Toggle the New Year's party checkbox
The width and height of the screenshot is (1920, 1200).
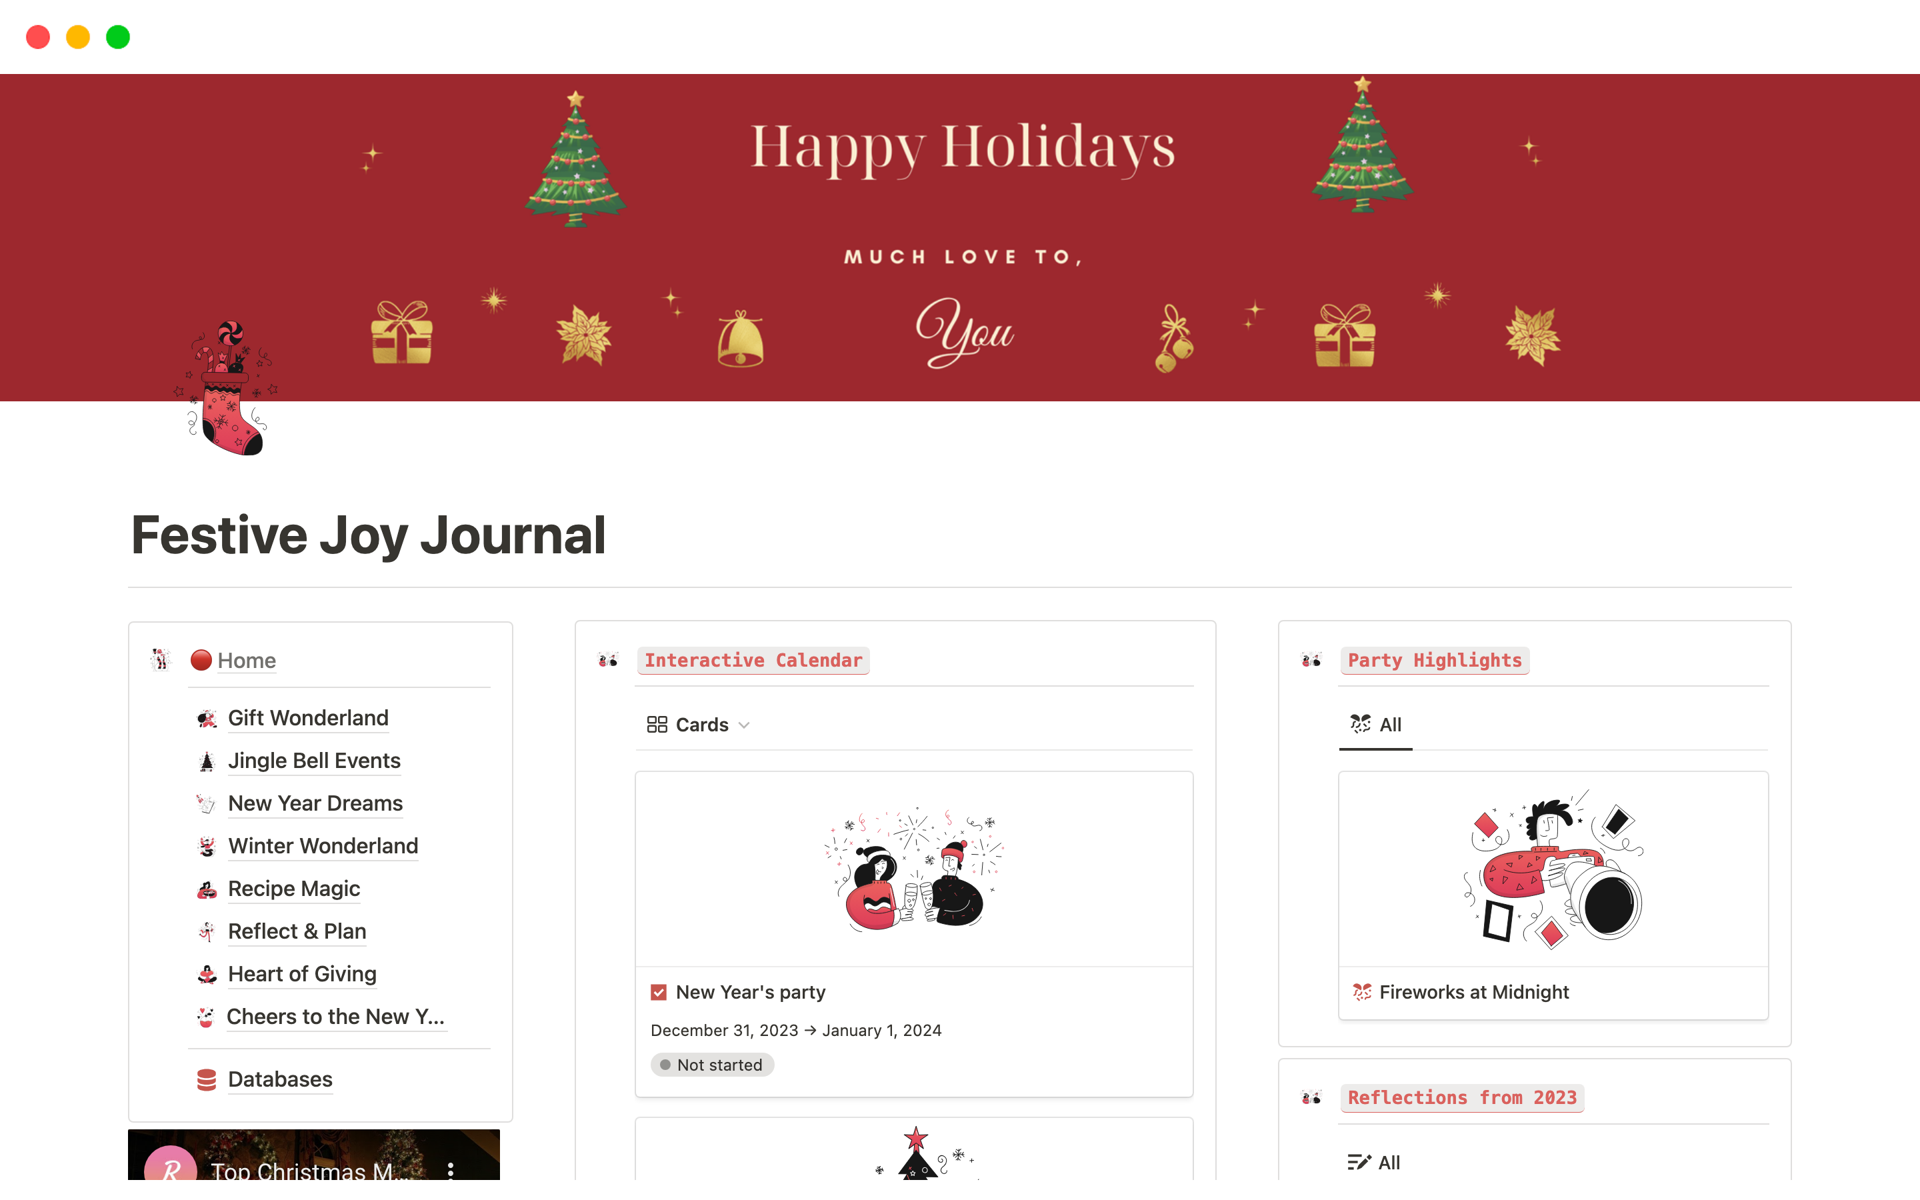(x=659, y=991)
